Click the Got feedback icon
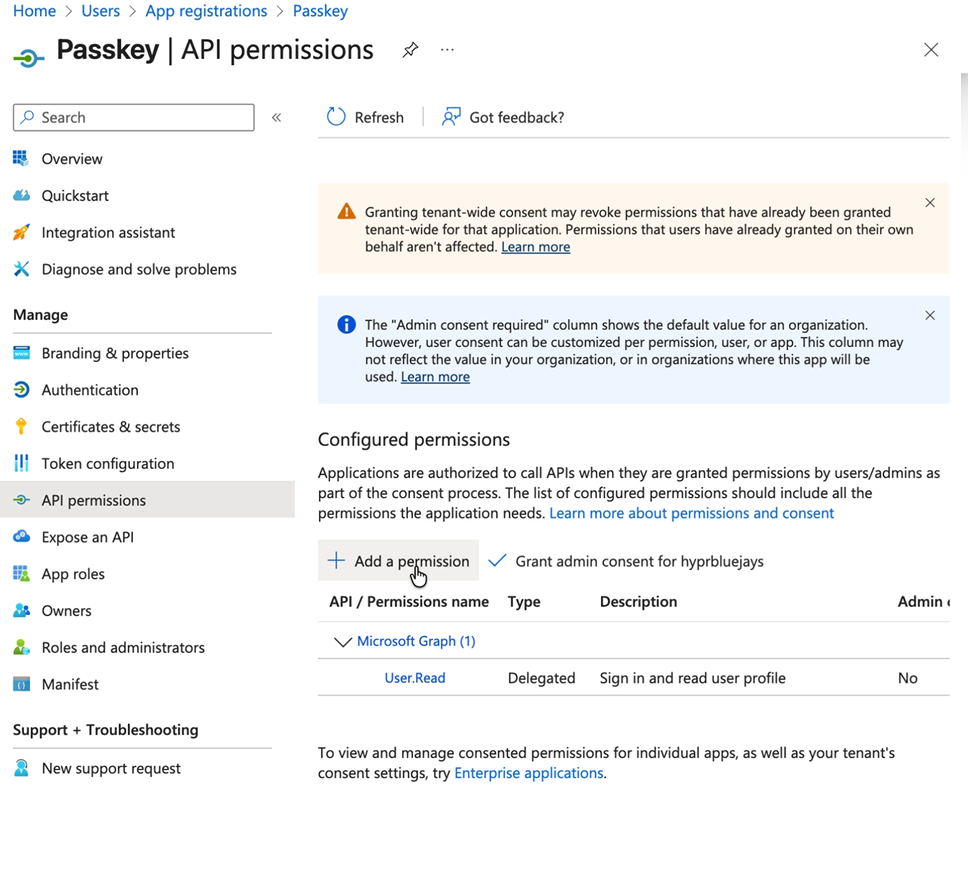The height and width of the screenshot is (877, 968). (452, 117)
